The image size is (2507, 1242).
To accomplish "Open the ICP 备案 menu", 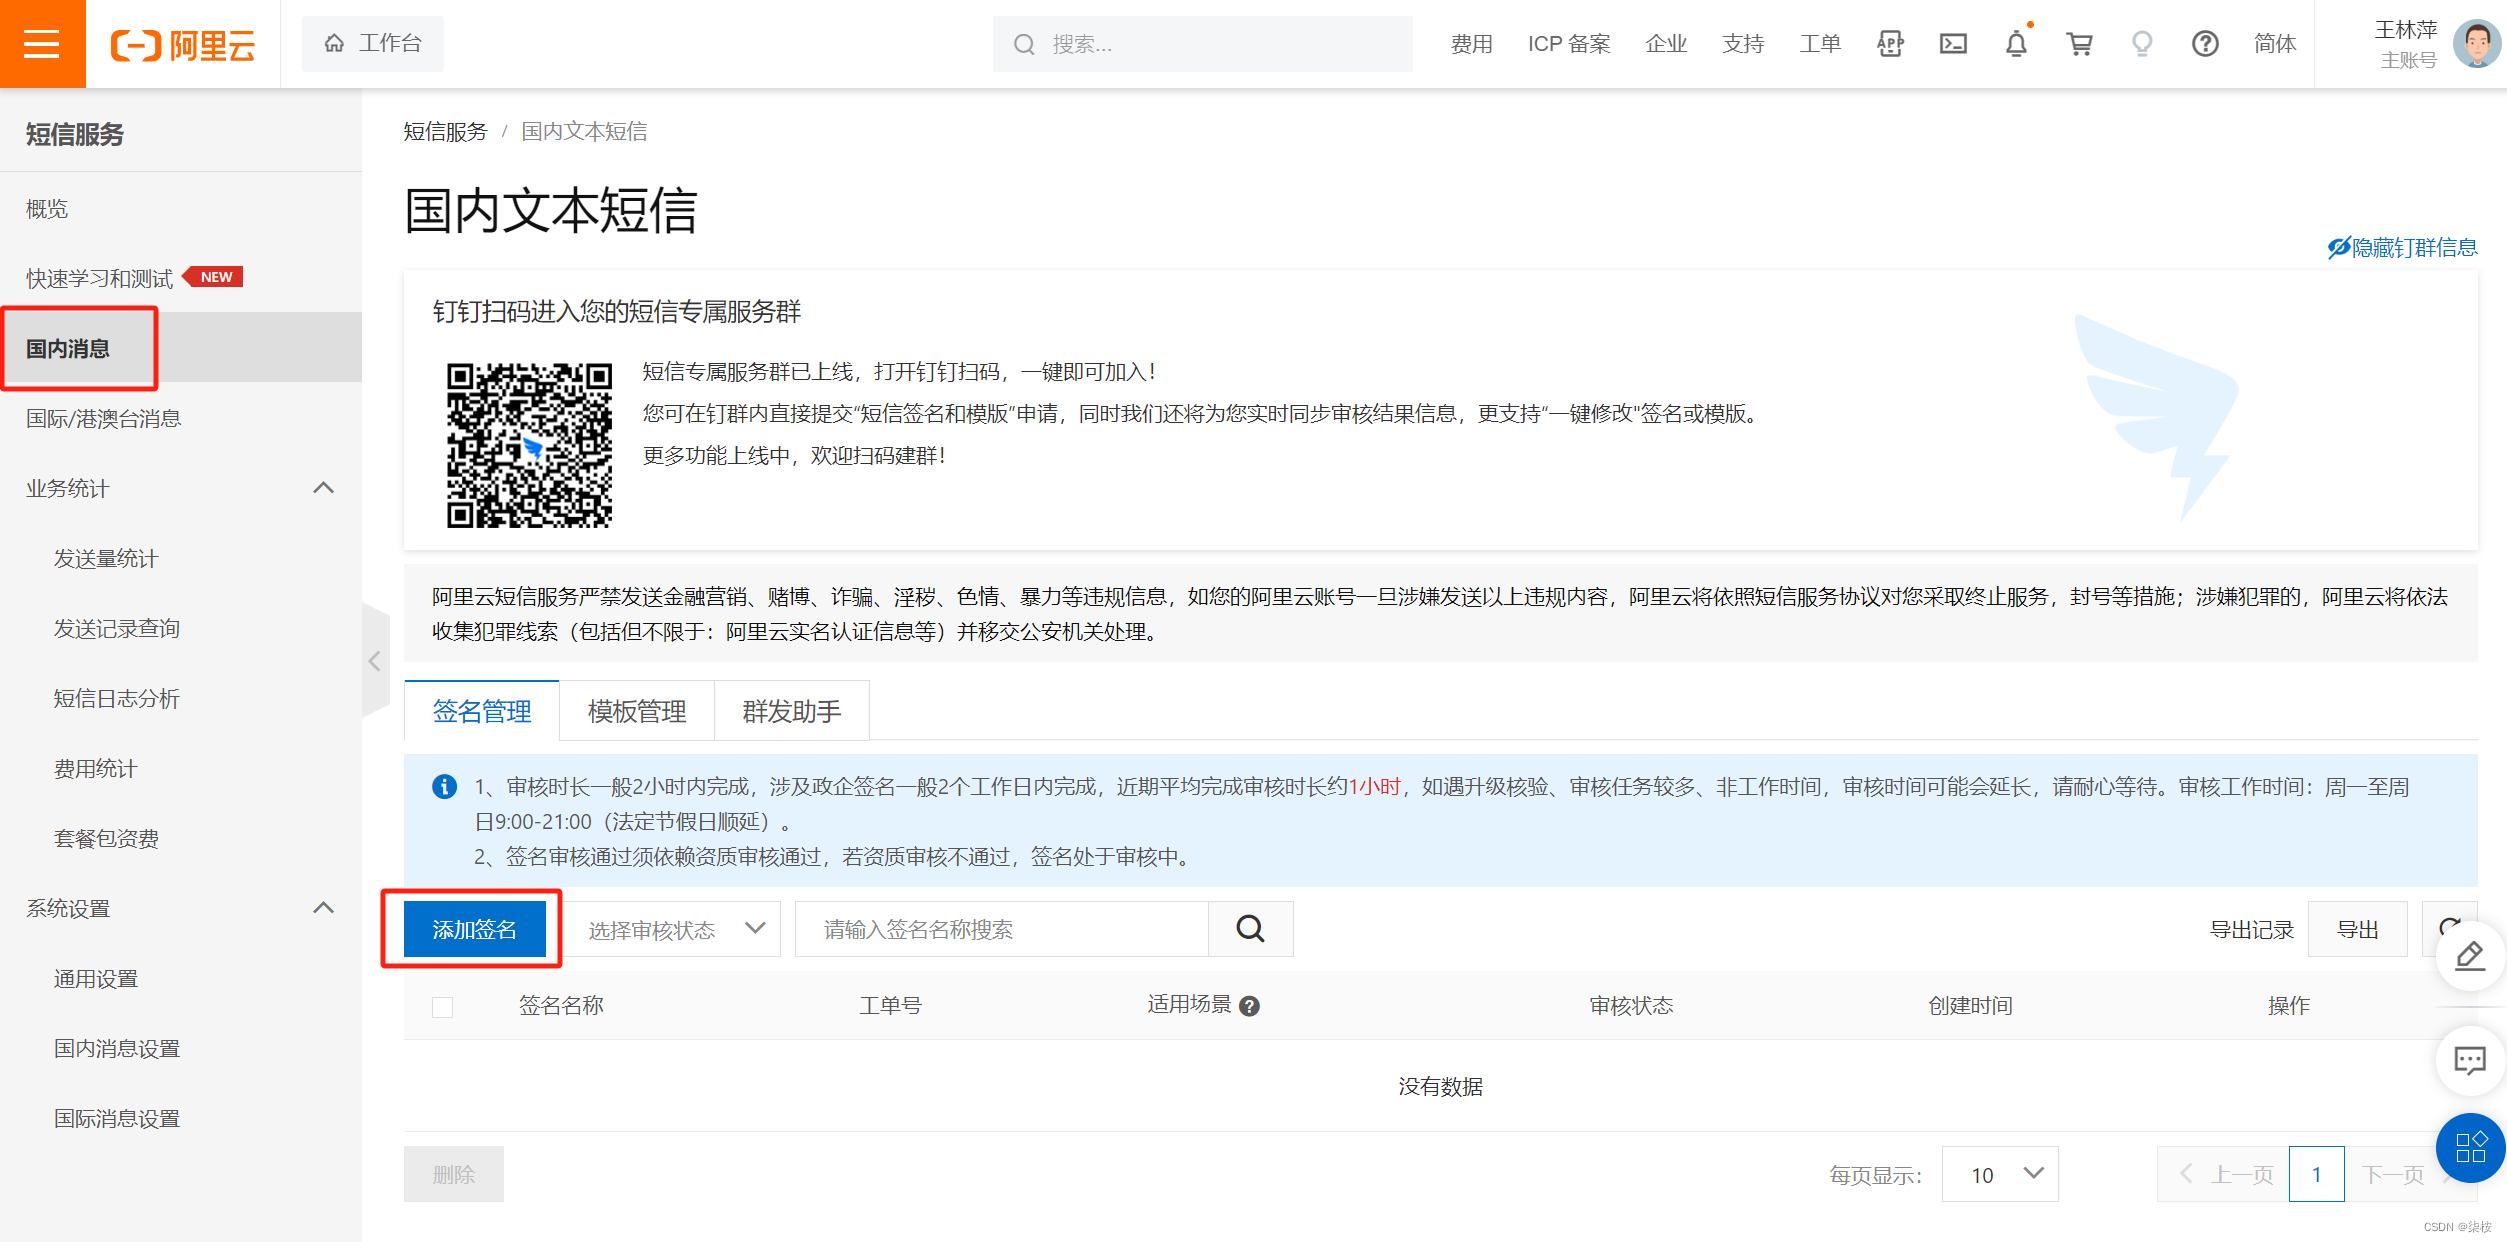I will 1569,44.
